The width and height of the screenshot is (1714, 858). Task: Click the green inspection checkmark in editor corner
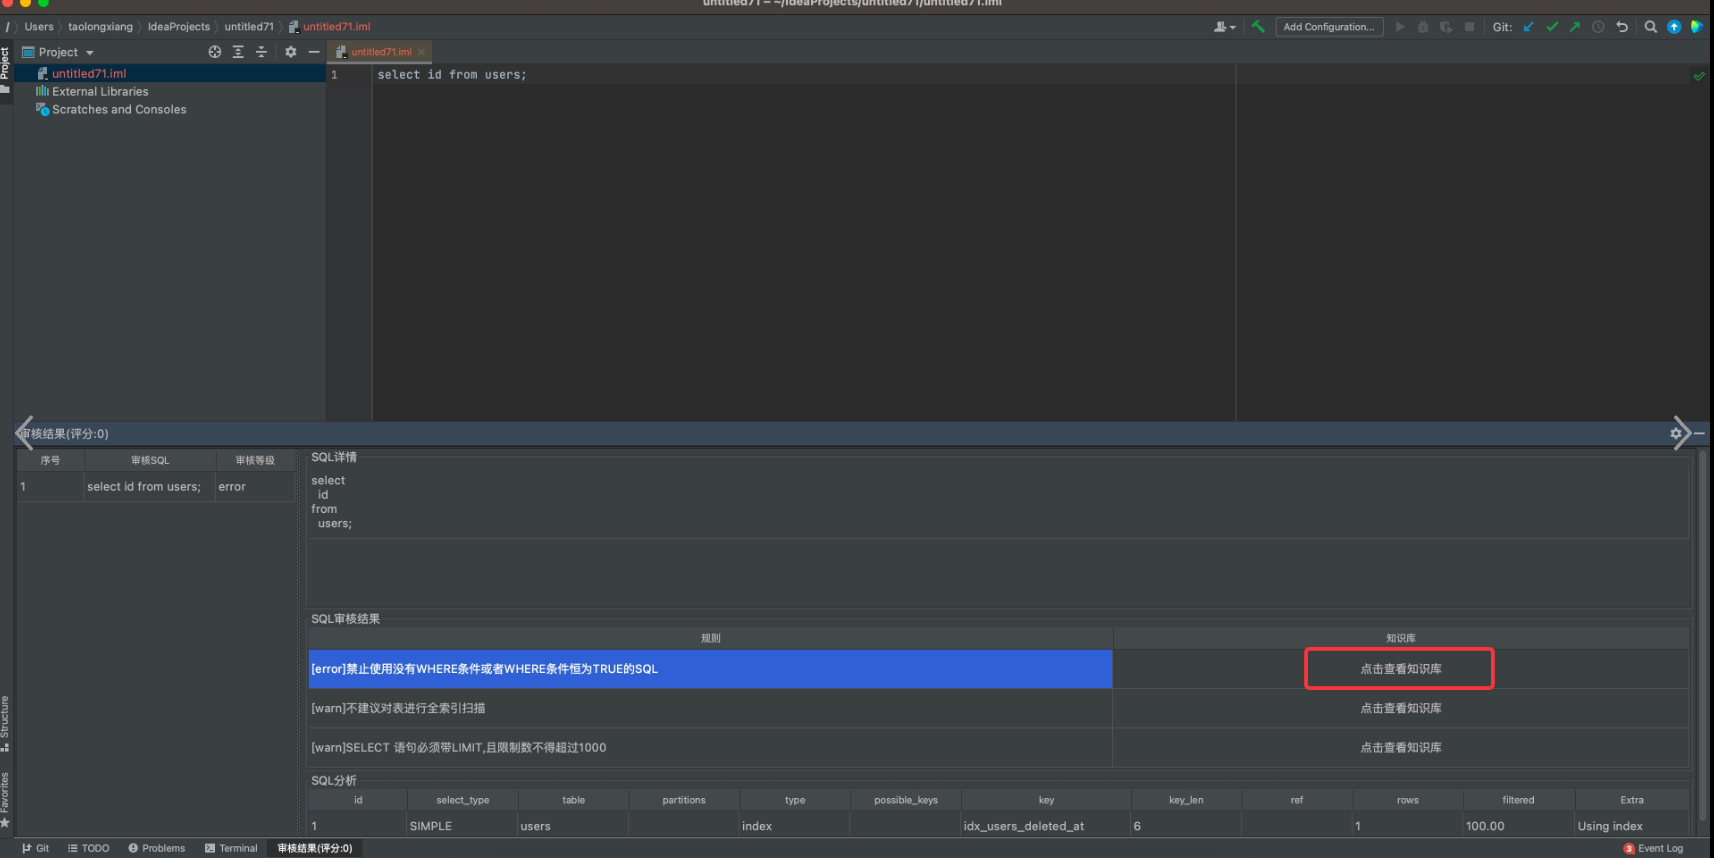1699,76
